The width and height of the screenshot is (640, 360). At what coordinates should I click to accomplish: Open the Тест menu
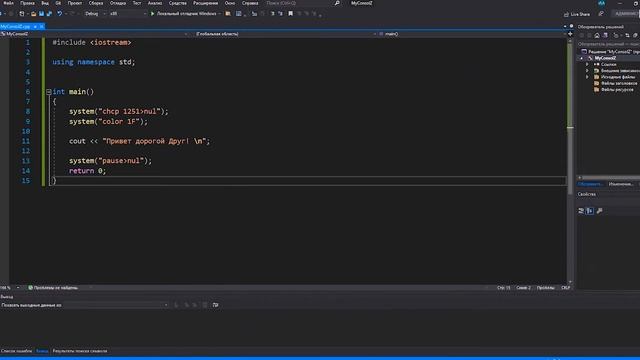[x=137, y=3]
